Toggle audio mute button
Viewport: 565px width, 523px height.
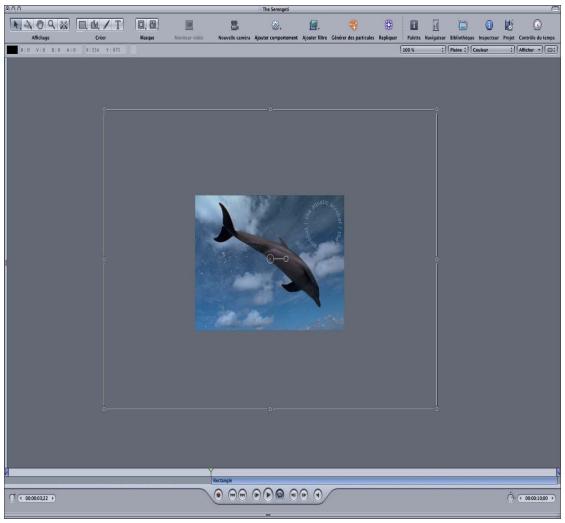tap(317, 495)
